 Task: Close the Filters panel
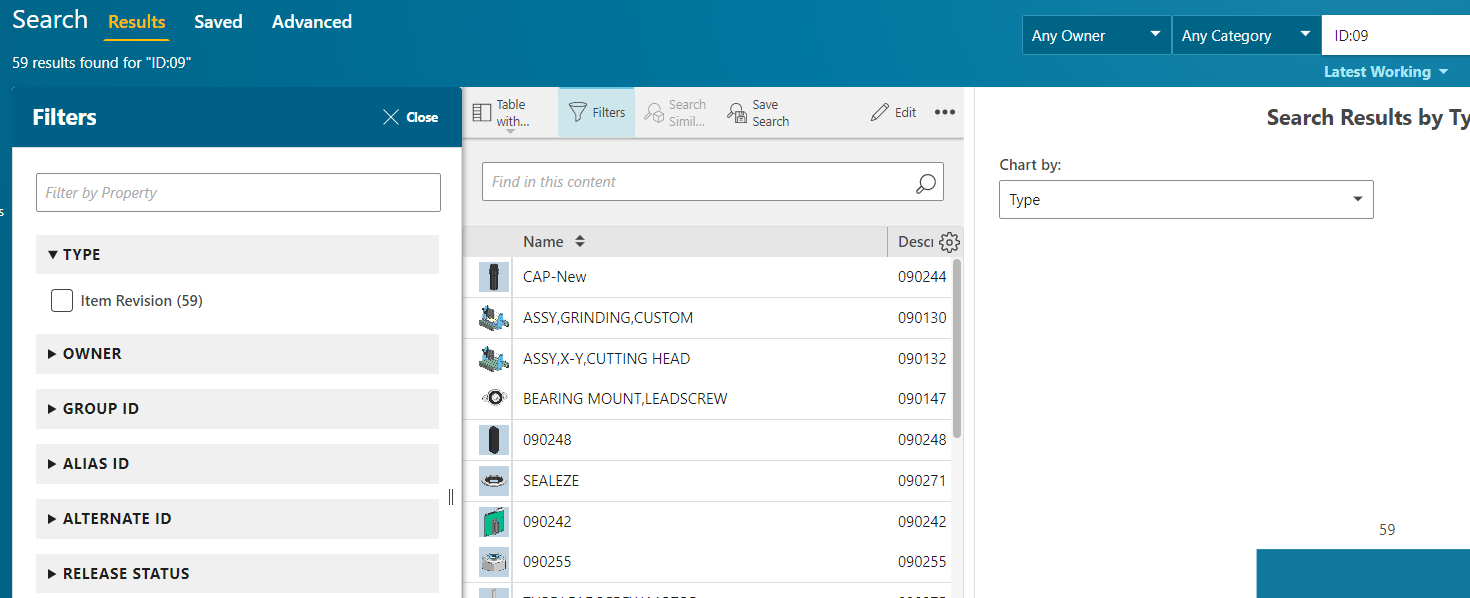pyautogui.click(x=410, y=117)
